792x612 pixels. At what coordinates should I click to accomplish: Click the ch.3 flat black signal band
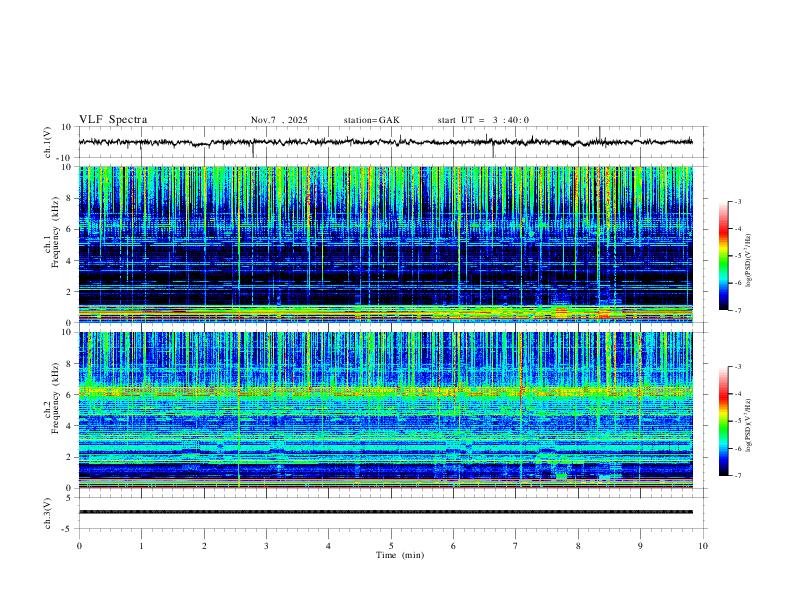point(385,512)
